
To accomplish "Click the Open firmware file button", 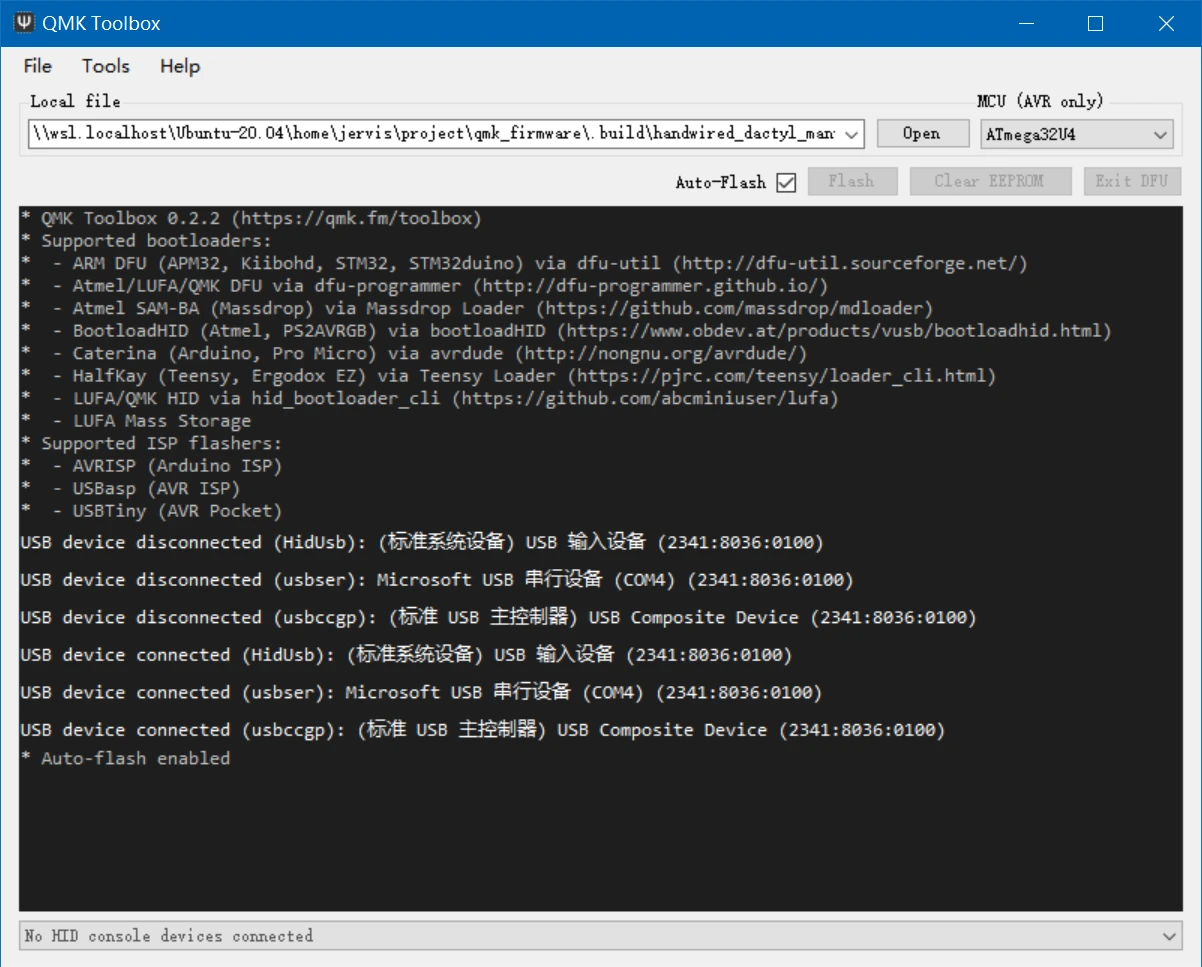I will coord(922,133).
